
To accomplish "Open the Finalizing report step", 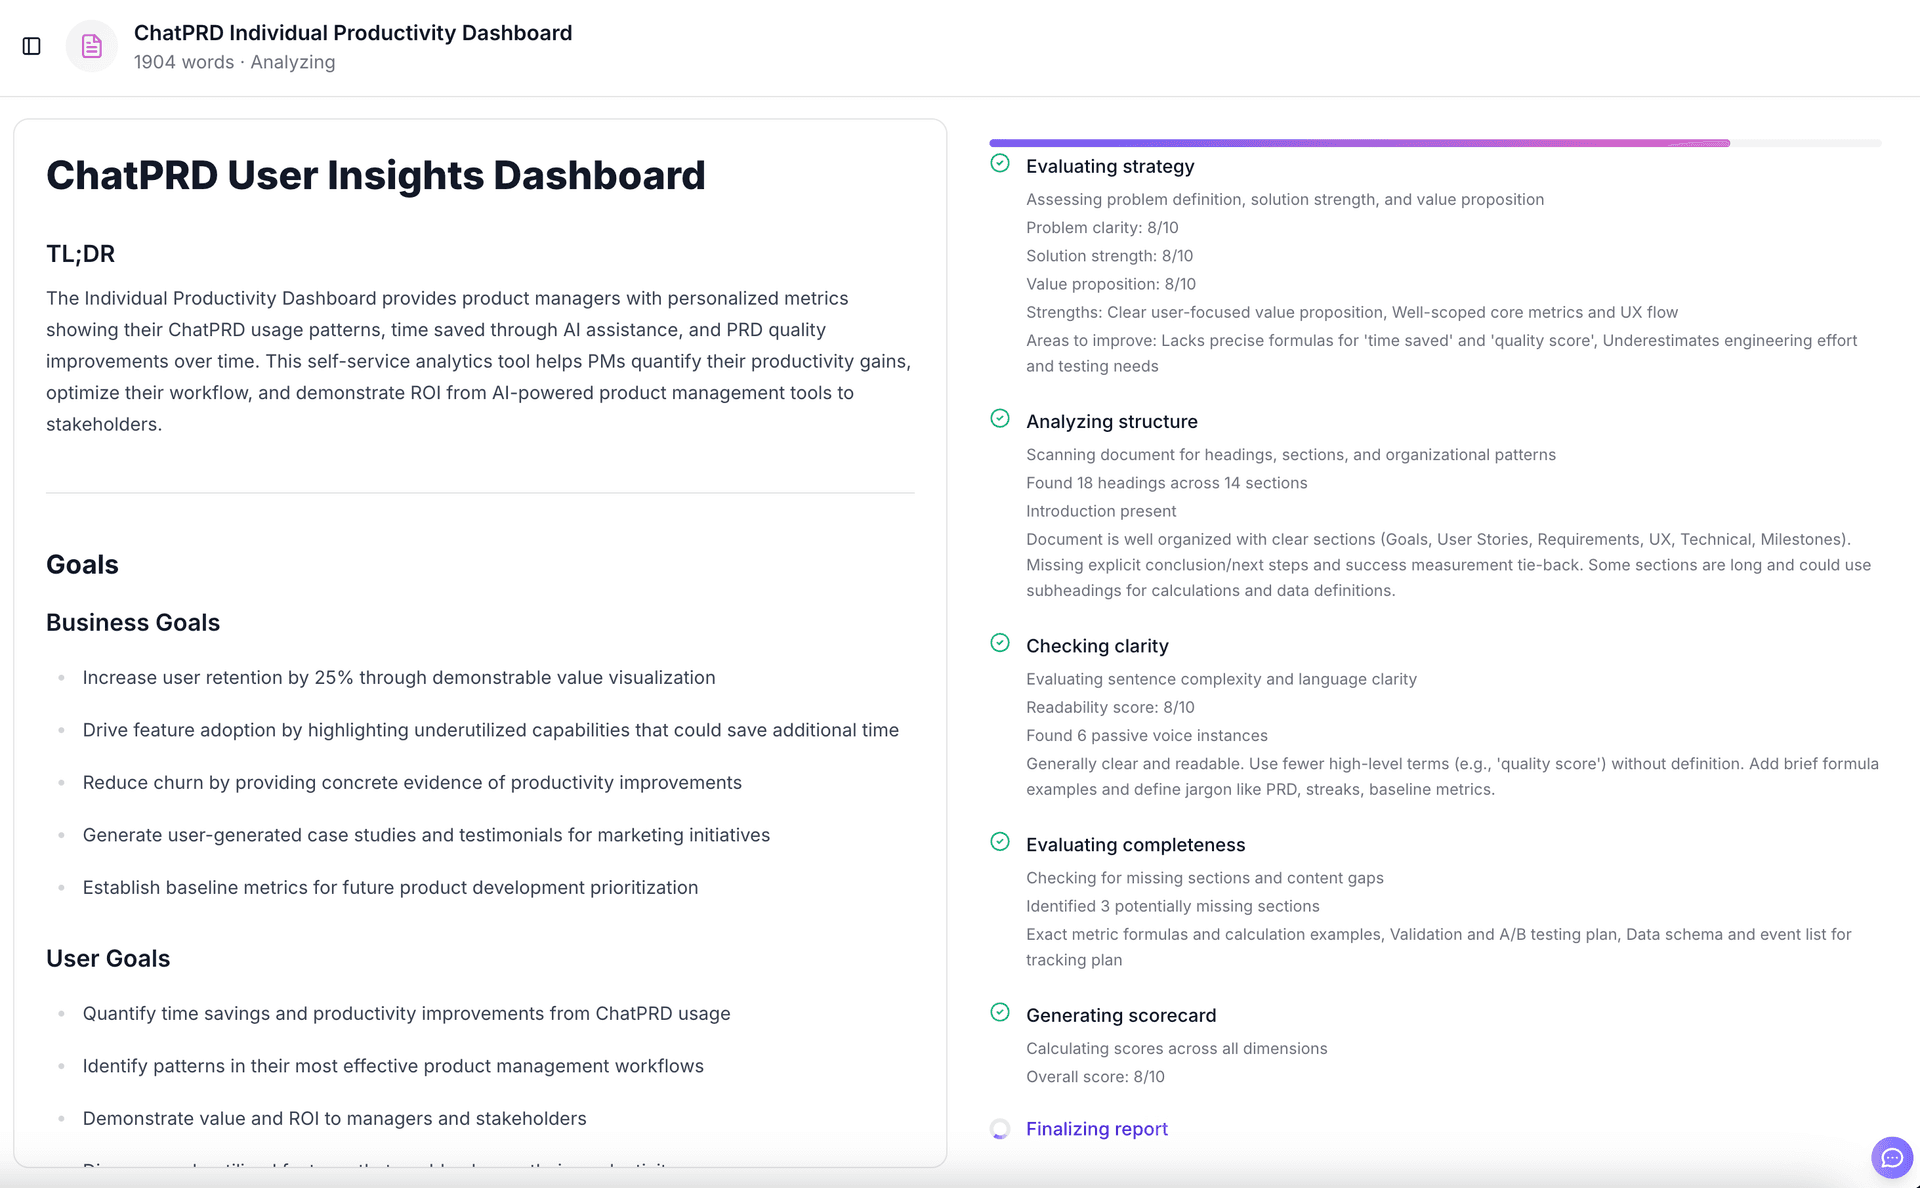I will 1096,1128.
